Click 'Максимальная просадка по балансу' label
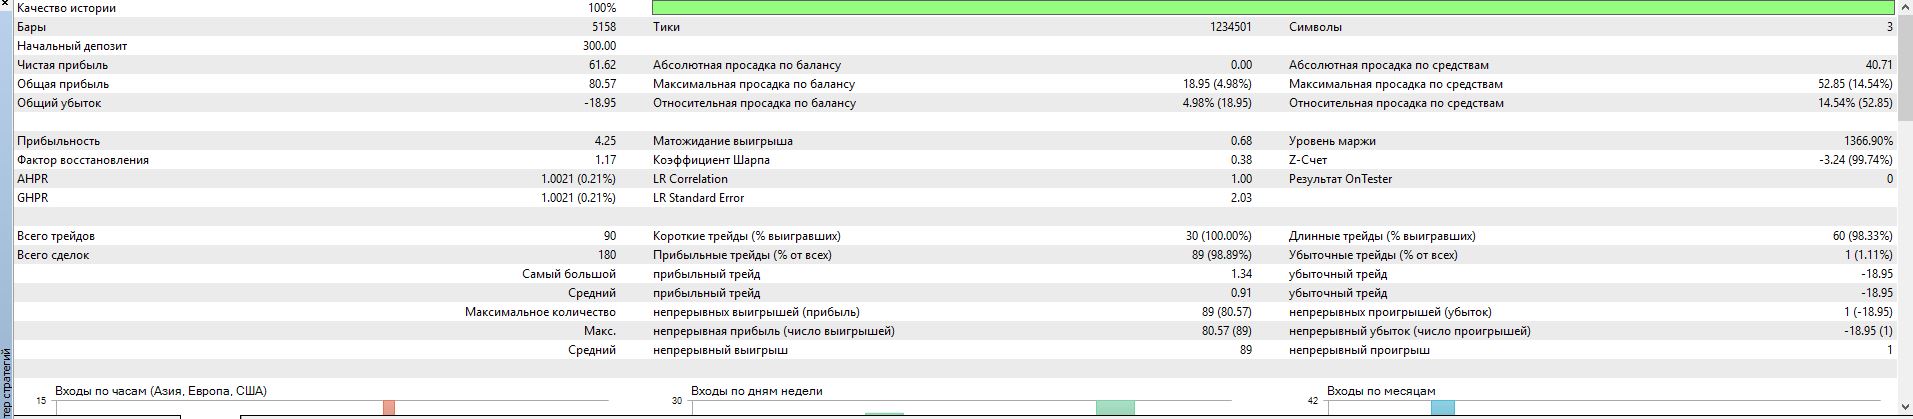The height and width of the screenshot is (419, 1913). 754,84
